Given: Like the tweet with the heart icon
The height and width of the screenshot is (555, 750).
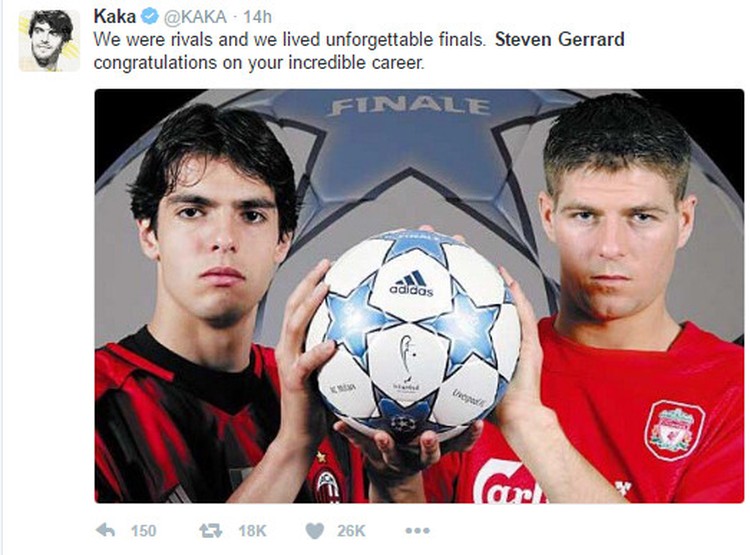Looking at the screenshot, I should [314, 531].
